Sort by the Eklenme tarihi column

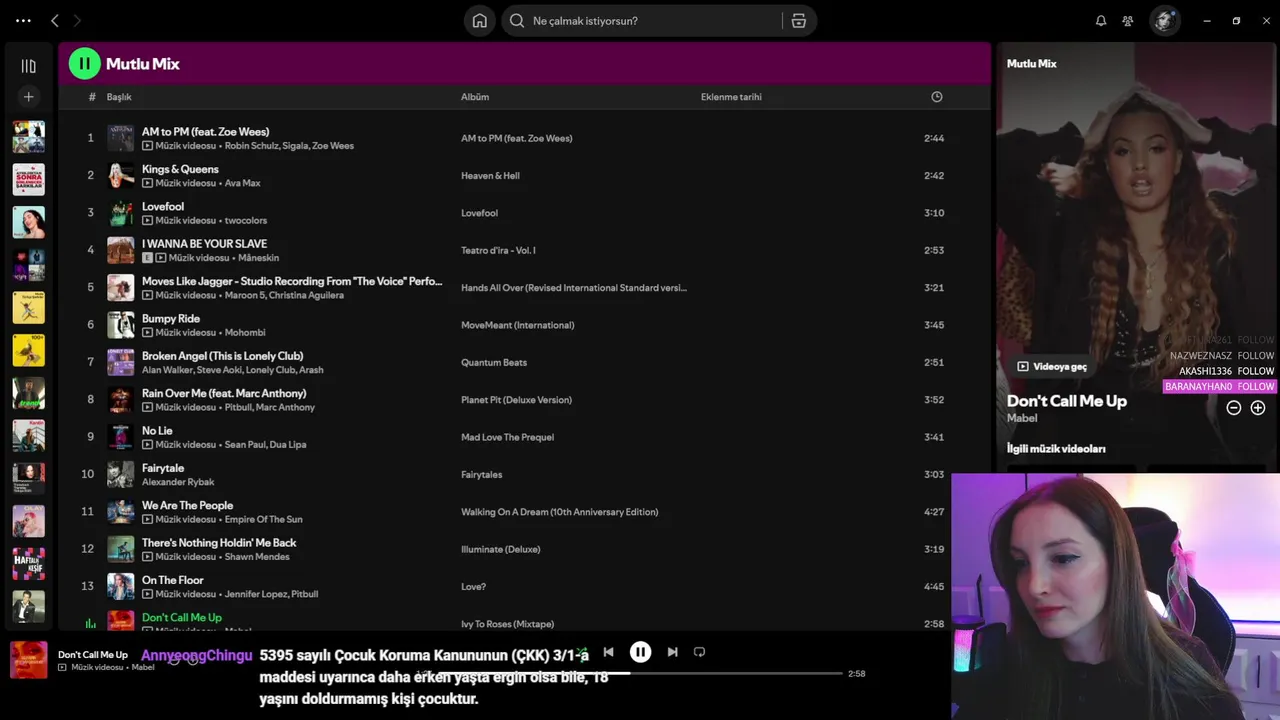731,97
